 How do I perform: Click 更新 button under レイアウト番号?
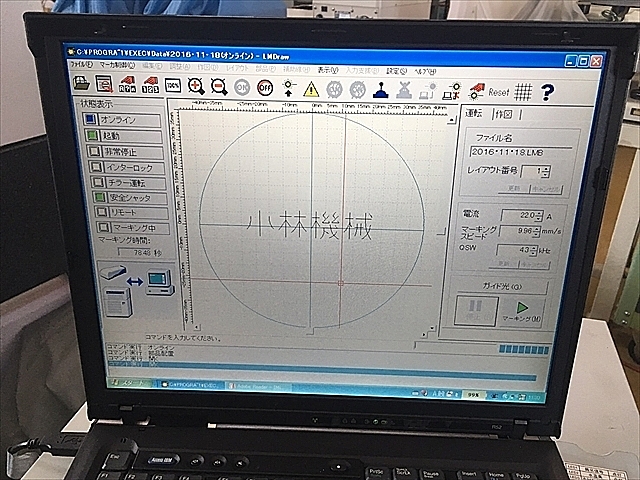[x=514, y=189]
